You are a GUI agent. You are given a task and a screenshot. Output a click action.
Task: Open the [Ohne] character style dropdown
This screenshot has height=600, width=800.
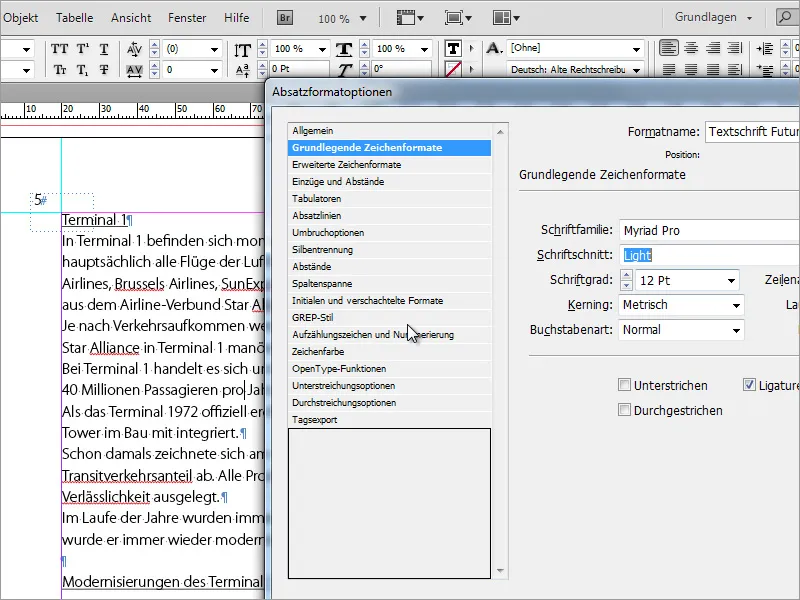636,49
